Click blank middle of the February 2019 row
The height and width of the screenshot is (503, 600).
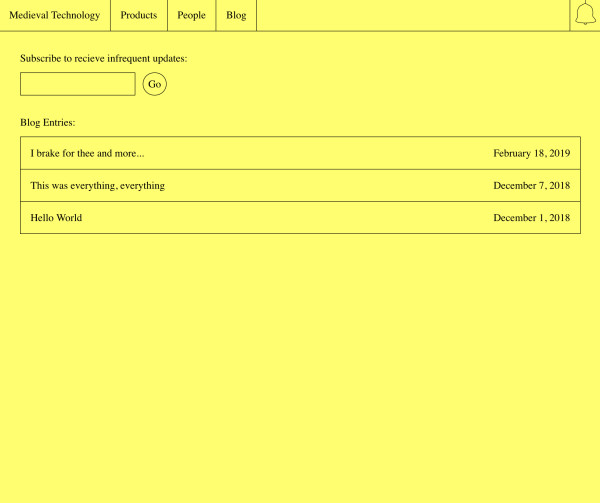(320, 153)
